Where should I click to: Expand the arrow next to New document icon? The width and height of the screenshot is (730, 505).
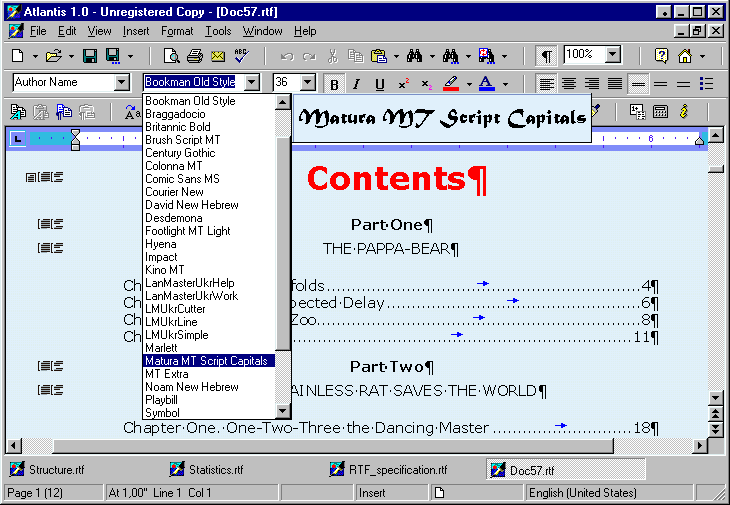point(35,56)
